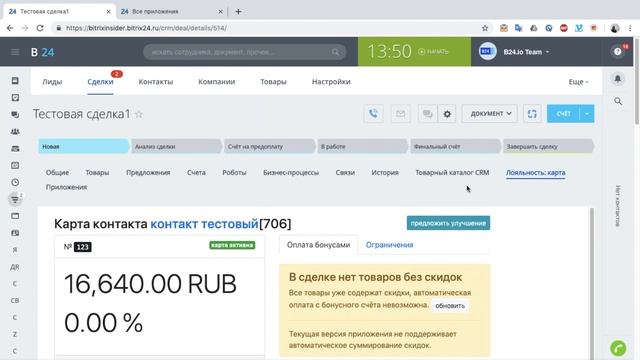Open left sidebar CRM funnel icon
The width and height of the screenshot is (640, 360).
coord(15,199)
